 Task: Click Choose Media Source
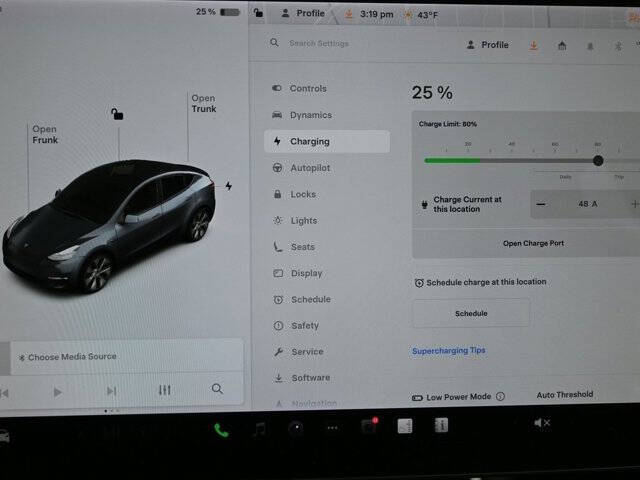68,357
